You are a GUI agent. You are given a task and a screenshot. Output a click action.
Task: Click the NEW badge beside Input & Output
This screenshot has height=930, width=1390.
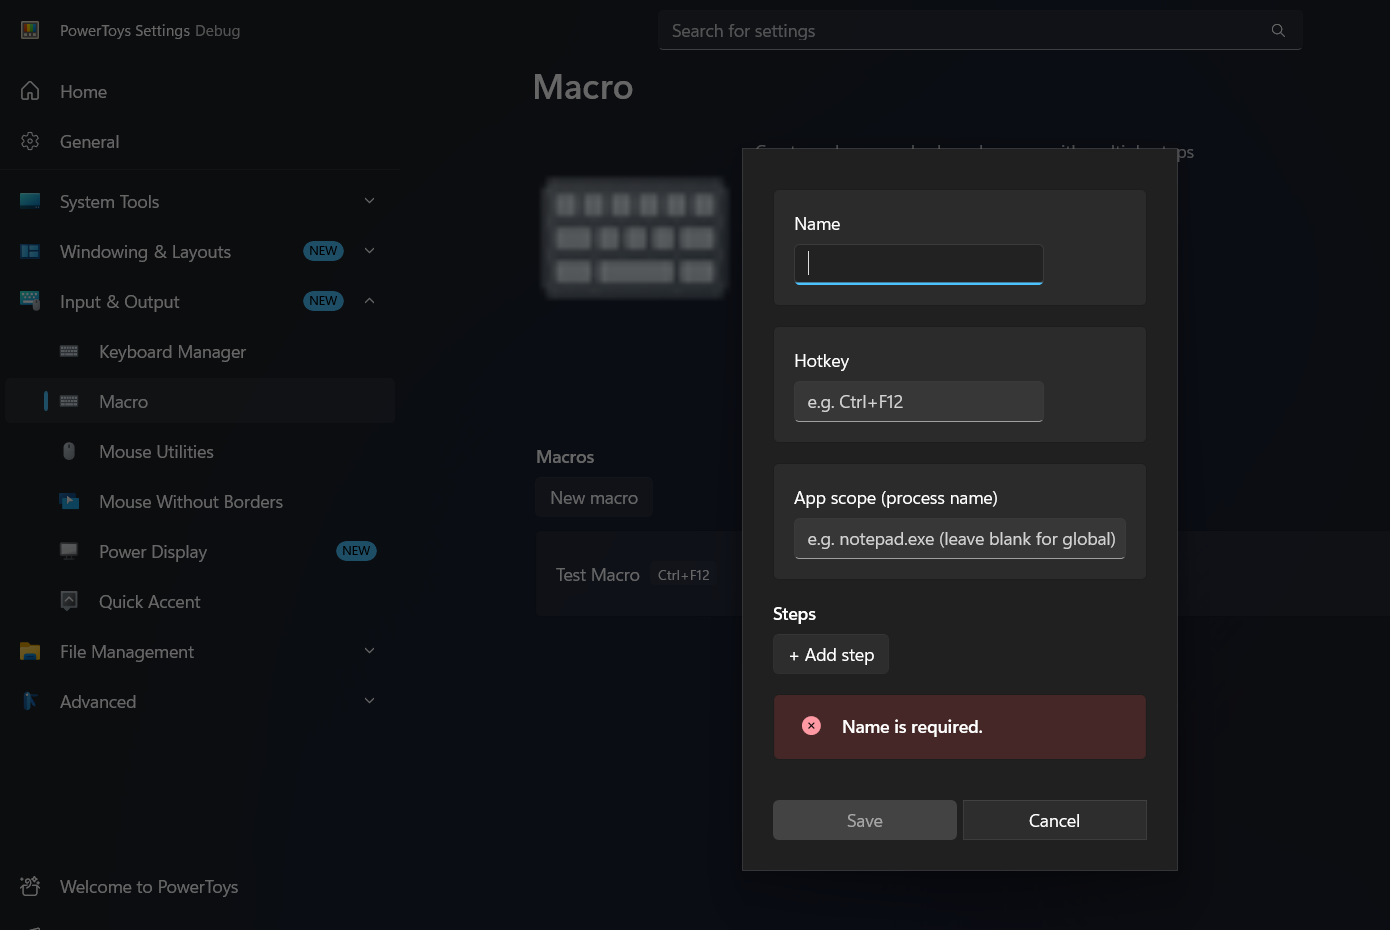(323, 301)
